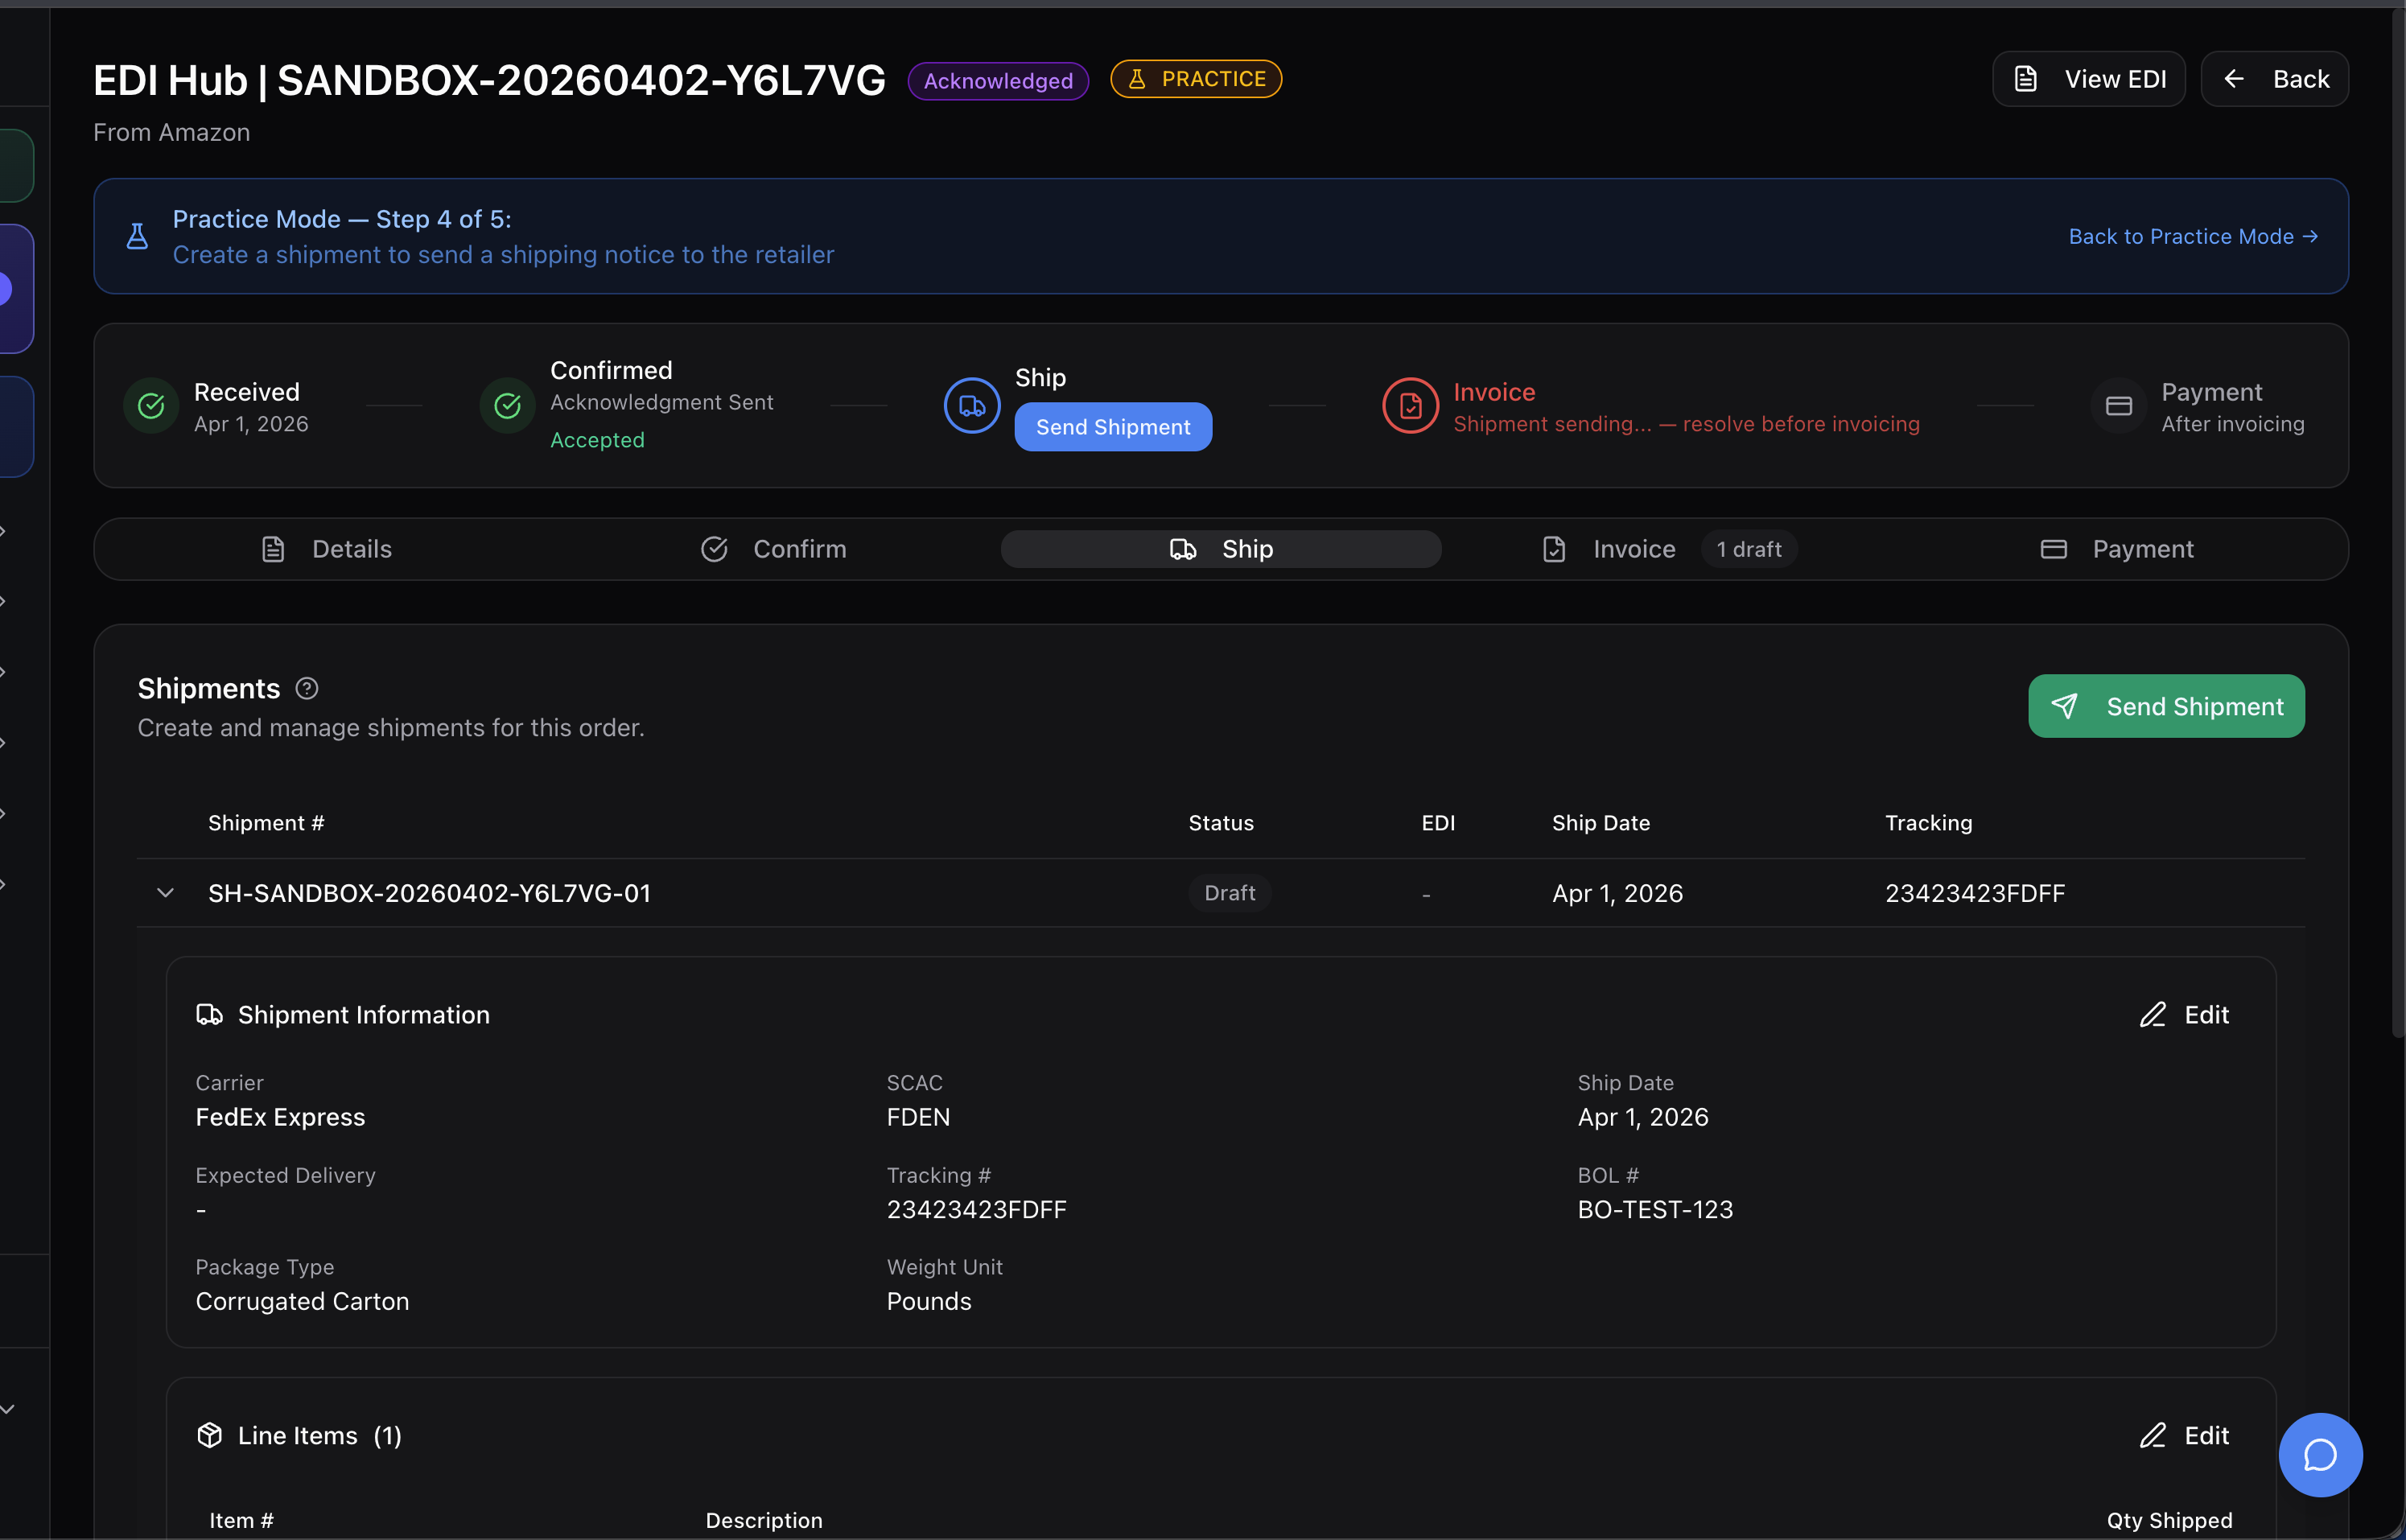Switch to the Details tab

click(x=326, y=549)
